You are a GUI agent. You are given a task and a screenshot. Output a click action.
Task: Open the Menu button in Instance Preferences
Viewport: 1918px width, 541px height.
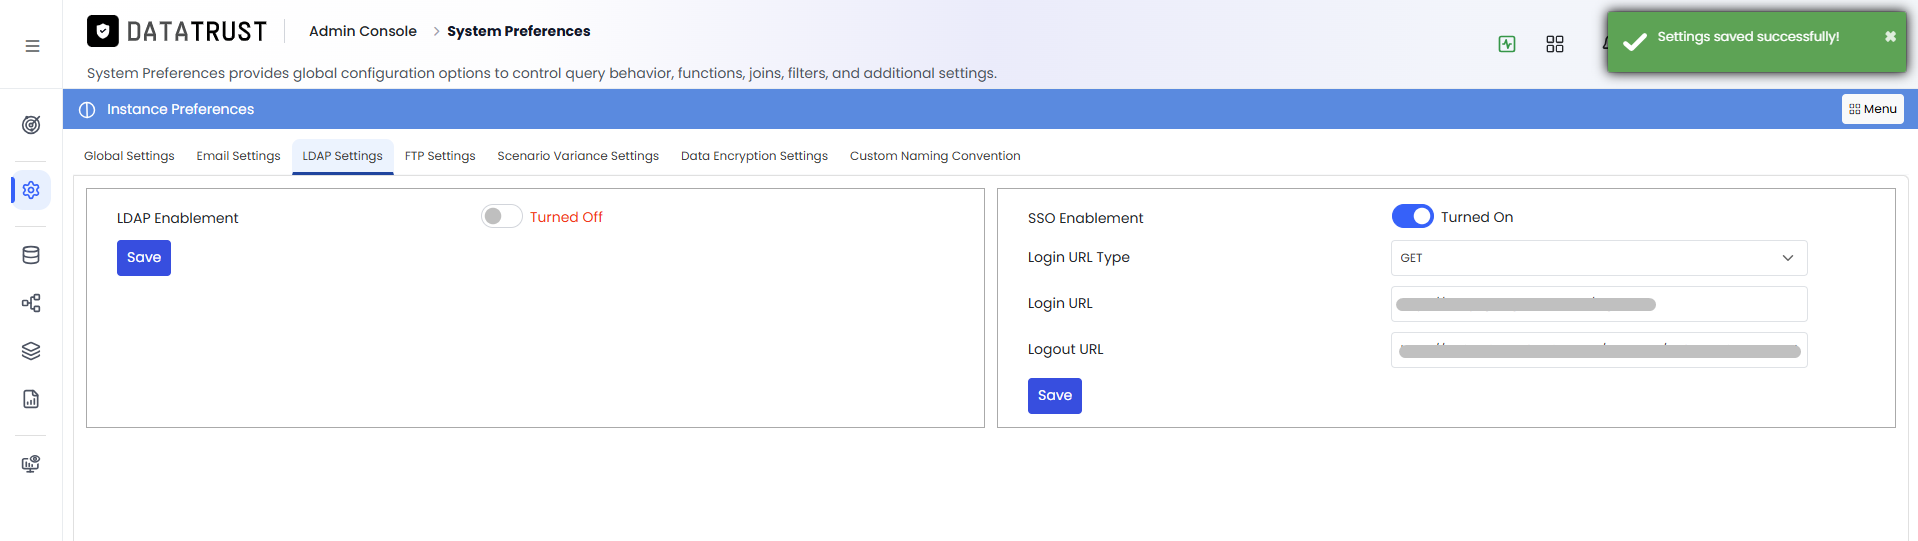[1873, 109]
